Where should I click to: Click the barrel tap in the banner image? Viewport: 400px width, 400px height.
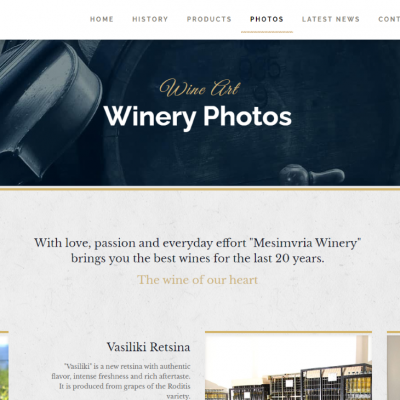(x=311, y=174)
